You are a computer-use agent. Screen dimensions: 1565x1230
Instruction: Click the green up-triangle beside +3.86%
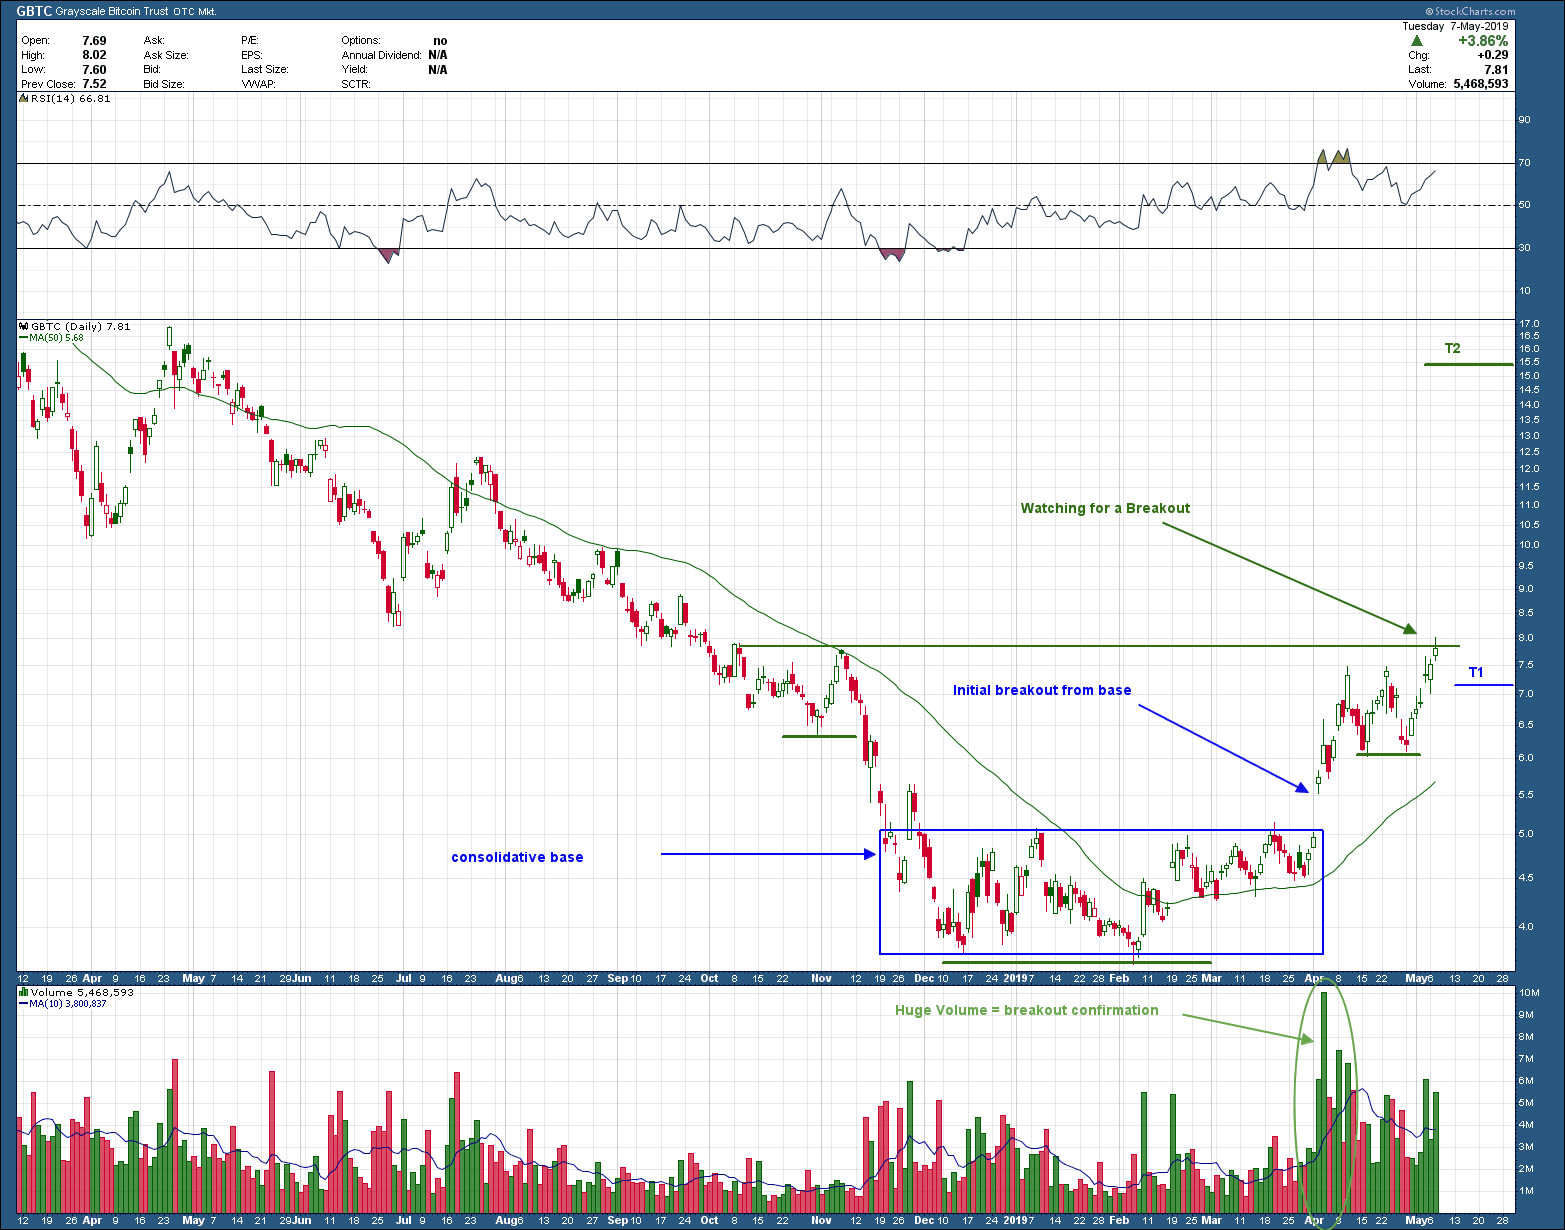(1416, 41)
